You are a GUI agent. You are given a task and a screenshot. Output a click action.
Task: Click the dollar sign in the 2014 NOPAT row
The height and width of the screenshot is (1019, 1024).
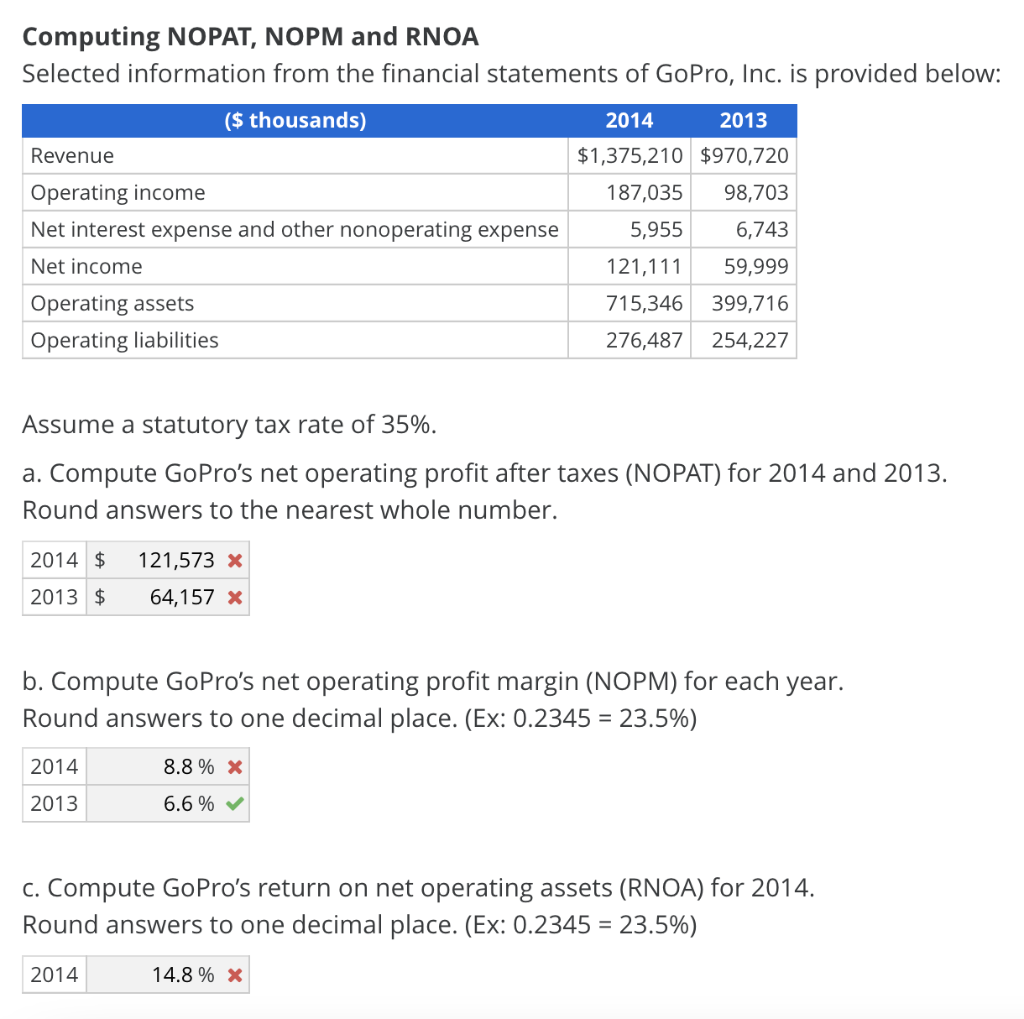(99, 560)
